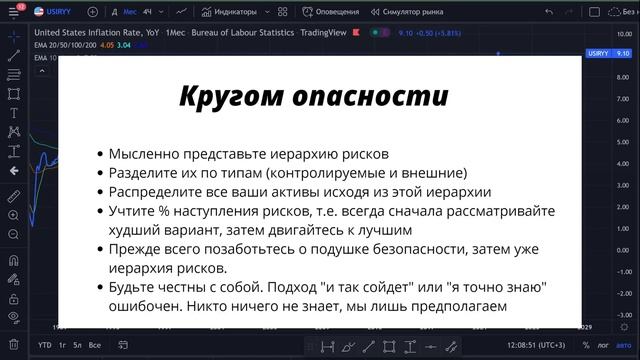Collapse the indicator legend chevron

[42, 71]
